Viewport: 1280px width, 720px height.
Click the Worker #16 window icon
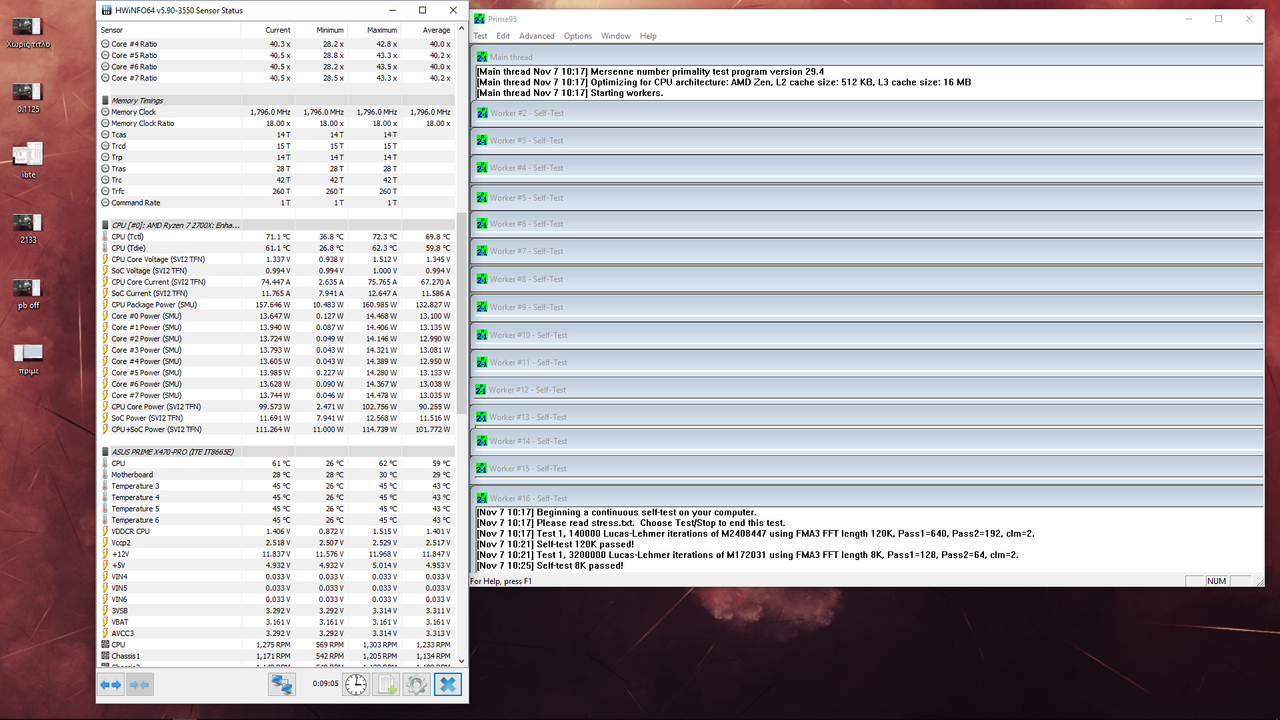coord(482,498)
